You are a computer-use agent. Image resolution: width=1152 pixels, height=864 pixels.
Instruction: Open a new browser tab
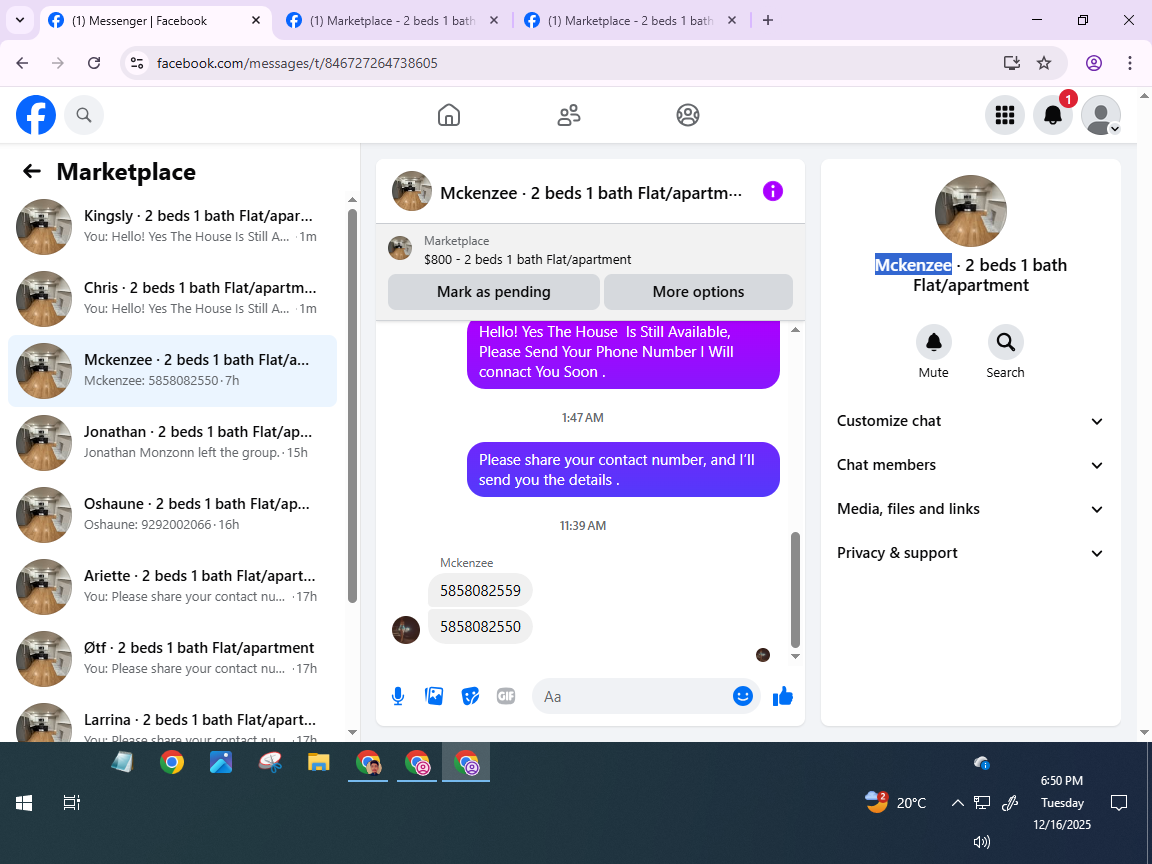[x=768, y=21]
